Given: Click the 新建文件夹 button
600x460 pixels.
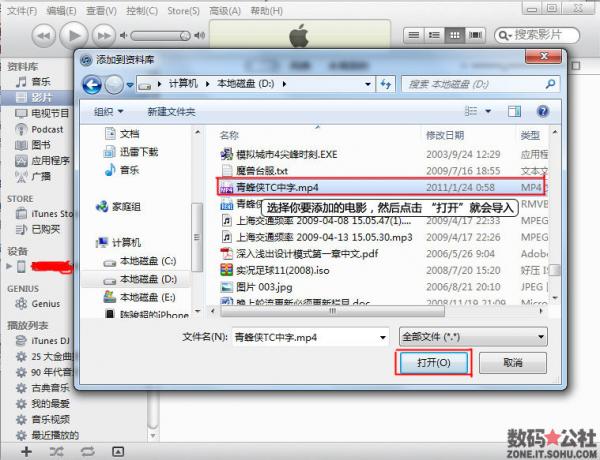Looking at the screenshot, I should tap(171, 112).
